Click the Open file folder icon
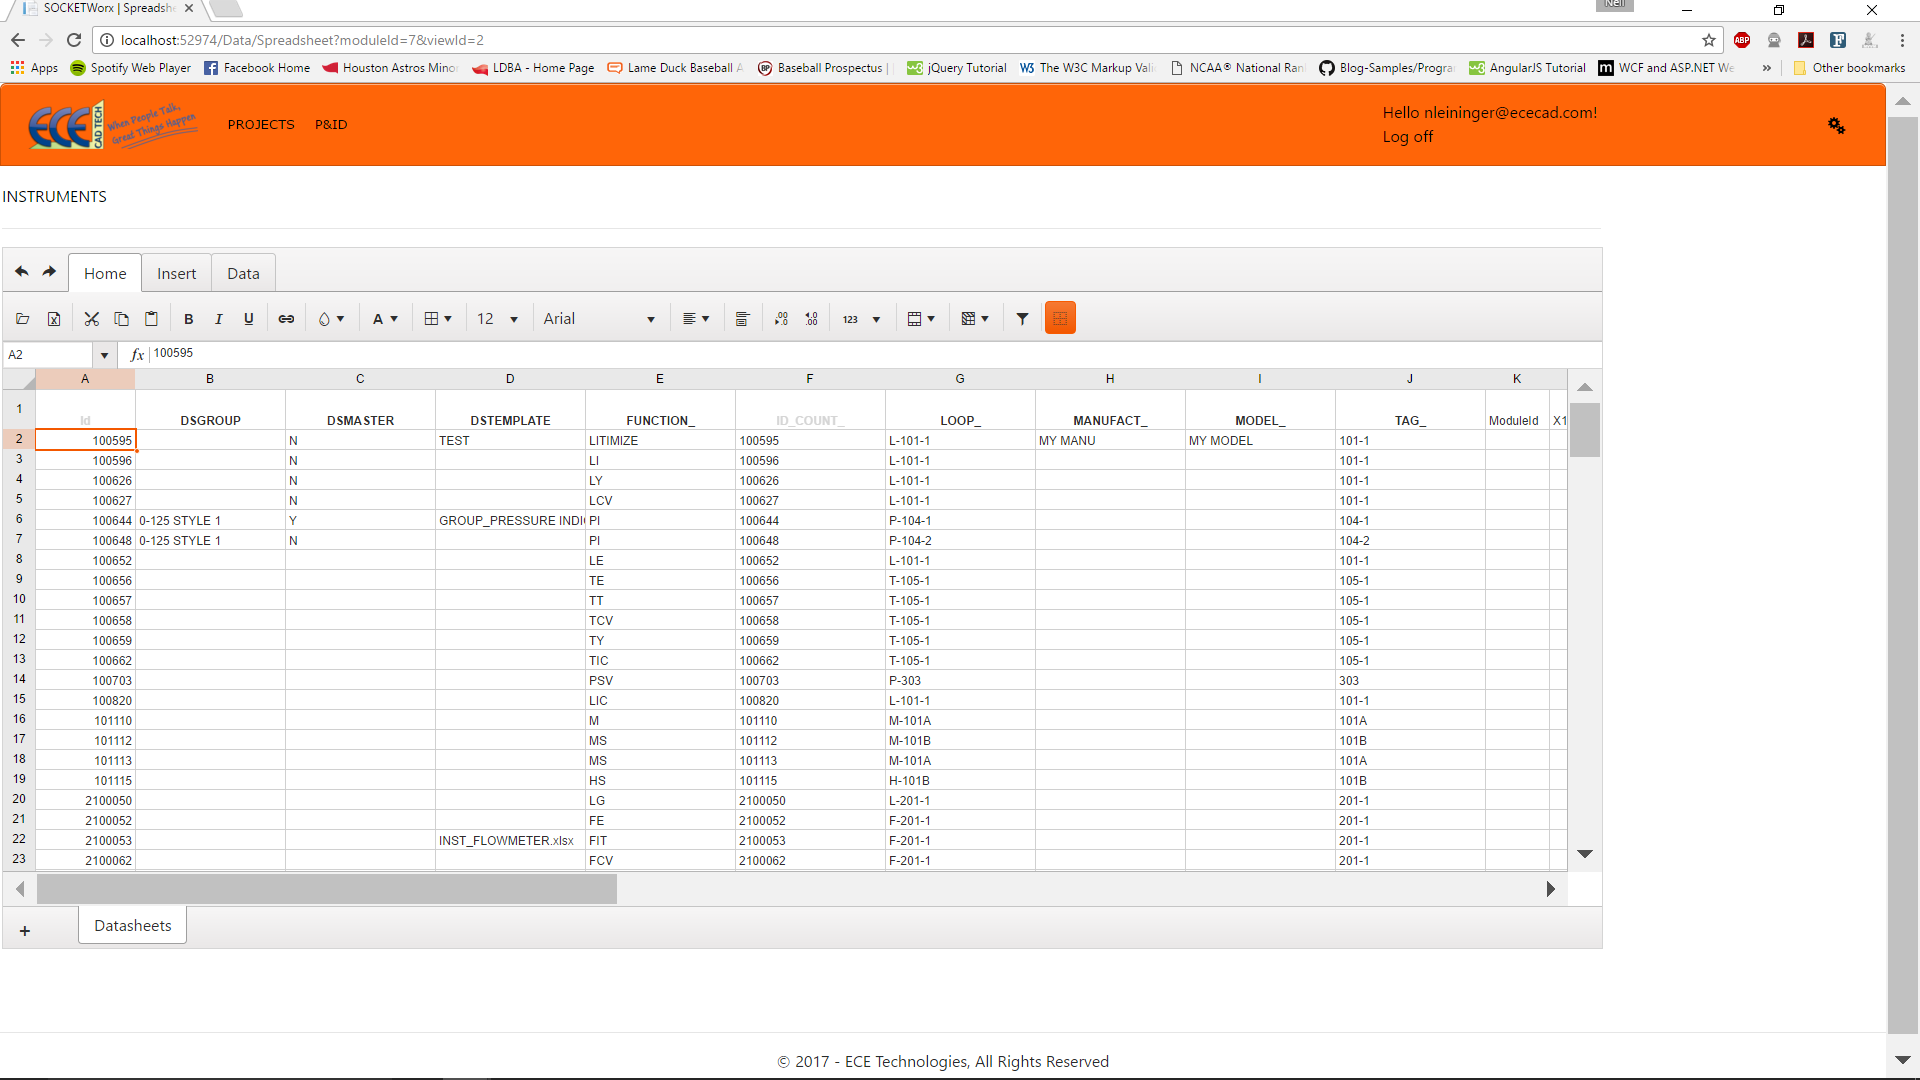 coord(22,319)
